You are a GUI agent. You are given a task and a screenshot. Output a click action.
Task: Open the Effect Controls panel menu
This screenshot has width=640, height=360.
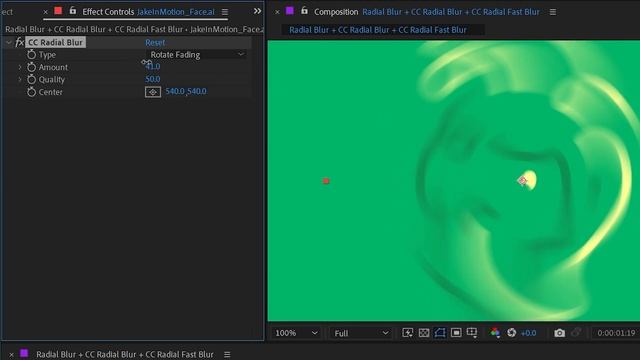point(225,12)
